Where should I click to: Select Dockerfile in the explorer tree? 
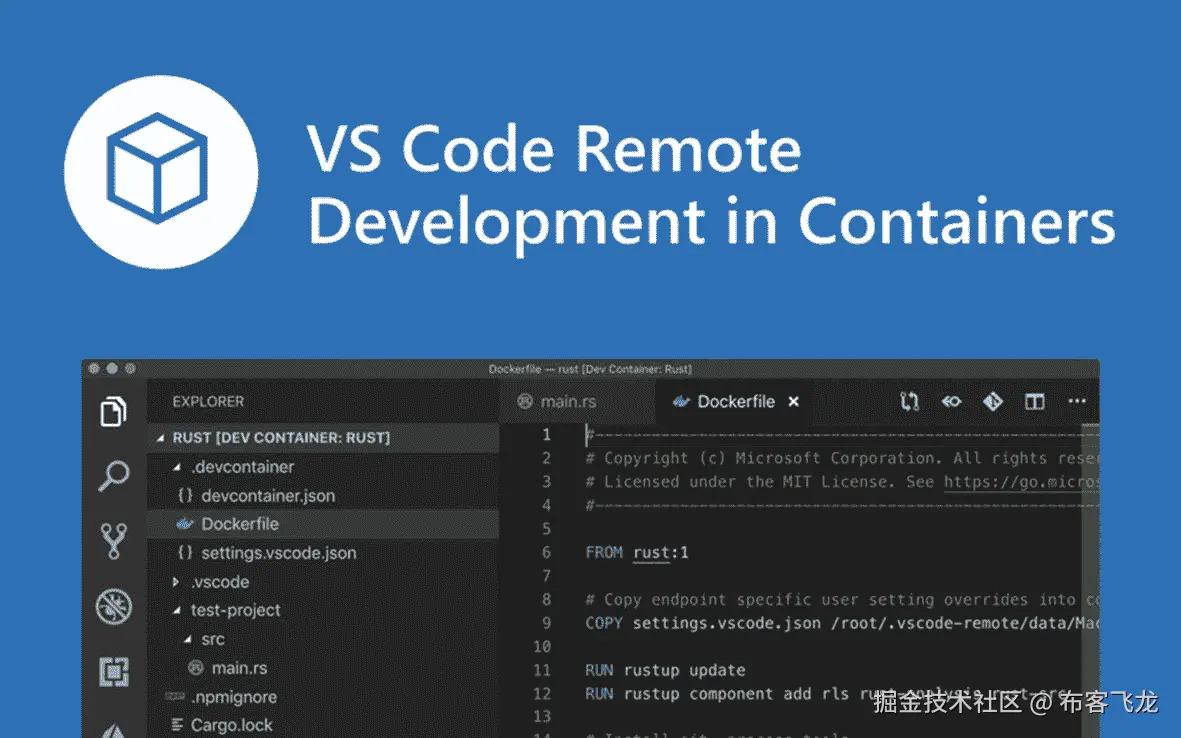322,524
